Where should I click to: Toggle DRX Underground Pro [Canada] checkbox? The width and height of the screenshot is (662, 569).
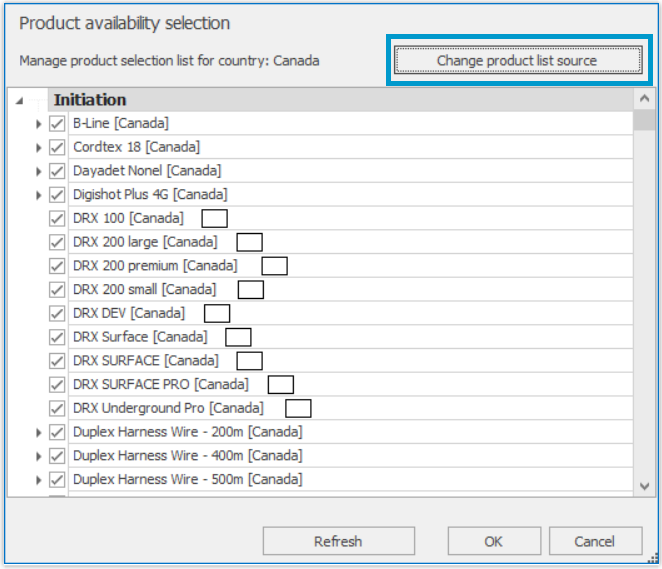tap(57, 409)
